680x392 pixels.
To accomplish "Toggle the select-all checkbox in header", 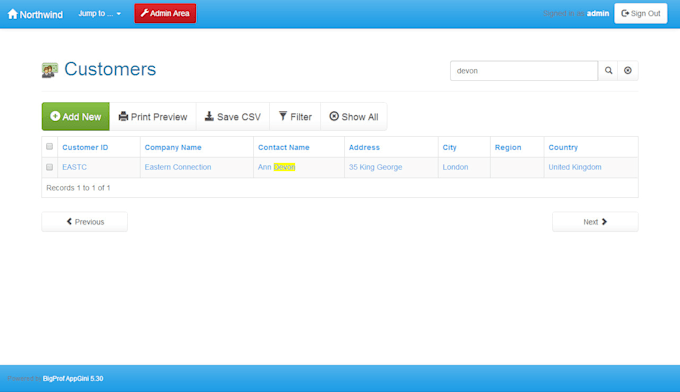I will pyautogui.click(x=49, y=147).
